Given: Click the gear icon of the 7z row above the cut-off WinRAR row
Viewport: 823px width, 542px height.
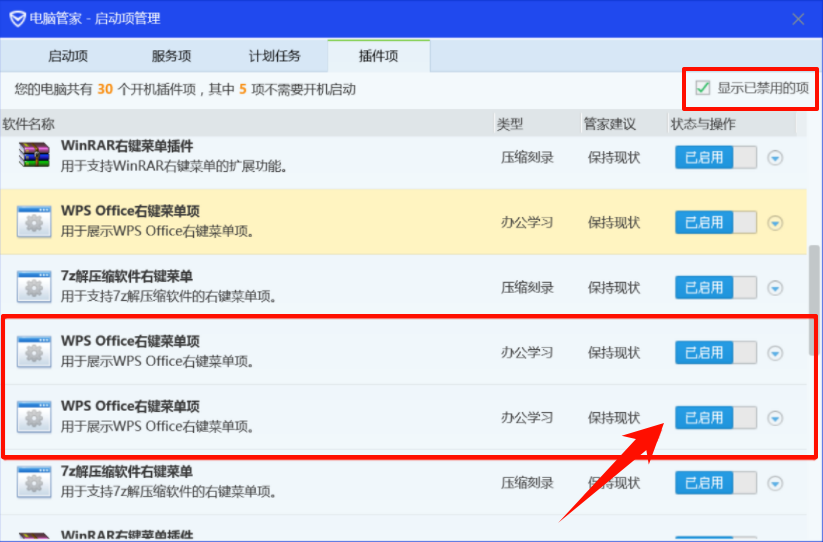Looking at the screenshot, I should 34,482.
